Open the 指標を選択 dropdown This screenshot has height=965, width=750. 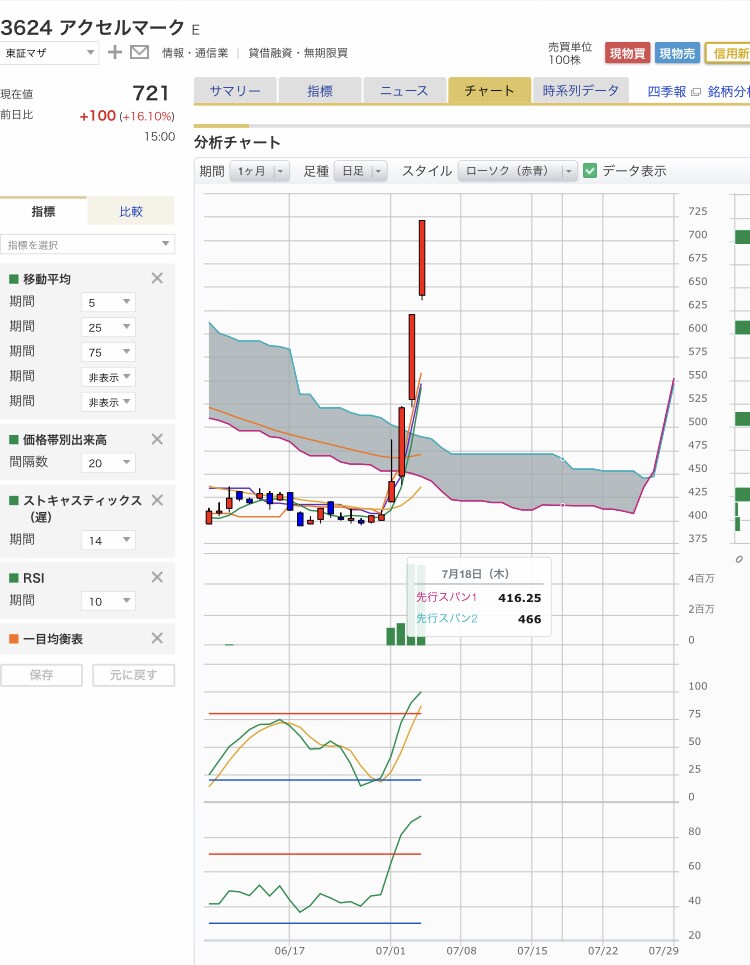87,244
